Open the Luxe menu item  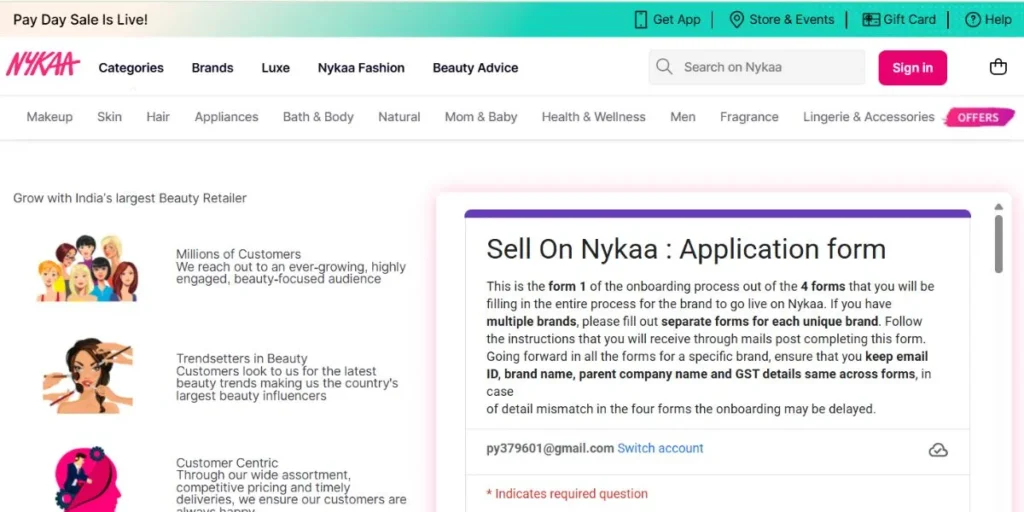tap(276, 68)
